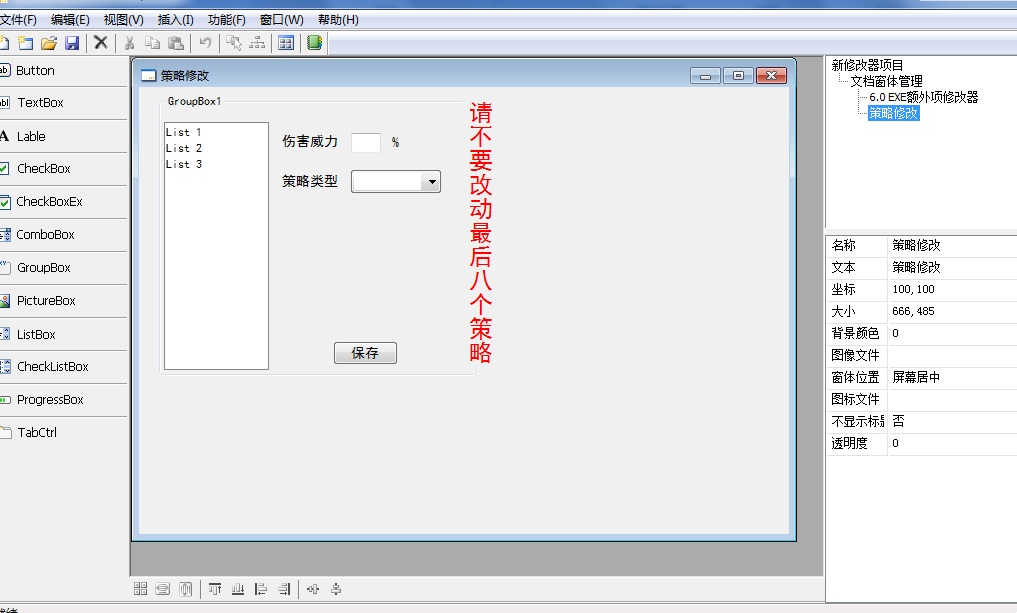
Task: Paste using the clipboard toolbar icon
Action: coord(176,43)
